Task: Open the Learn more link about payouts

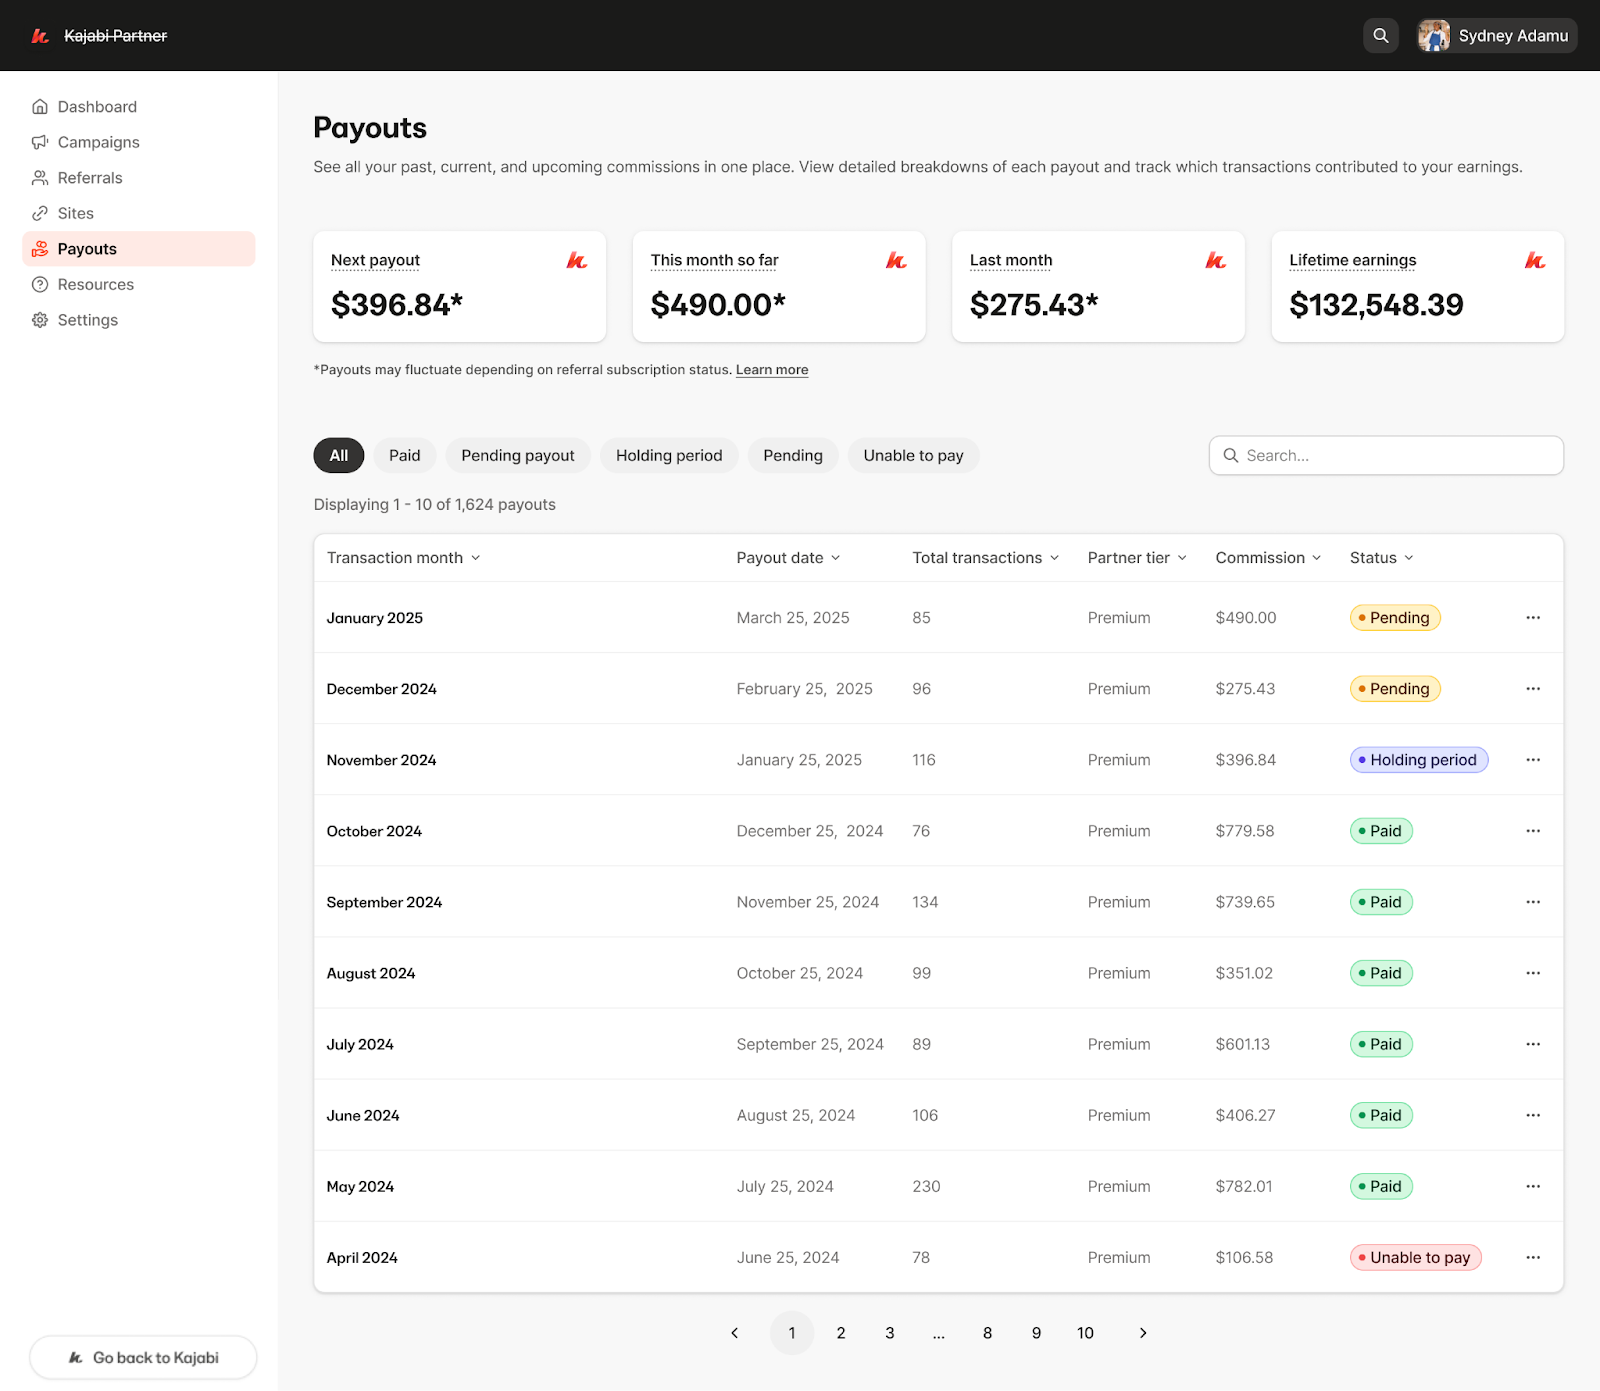Action: [771, 369]
